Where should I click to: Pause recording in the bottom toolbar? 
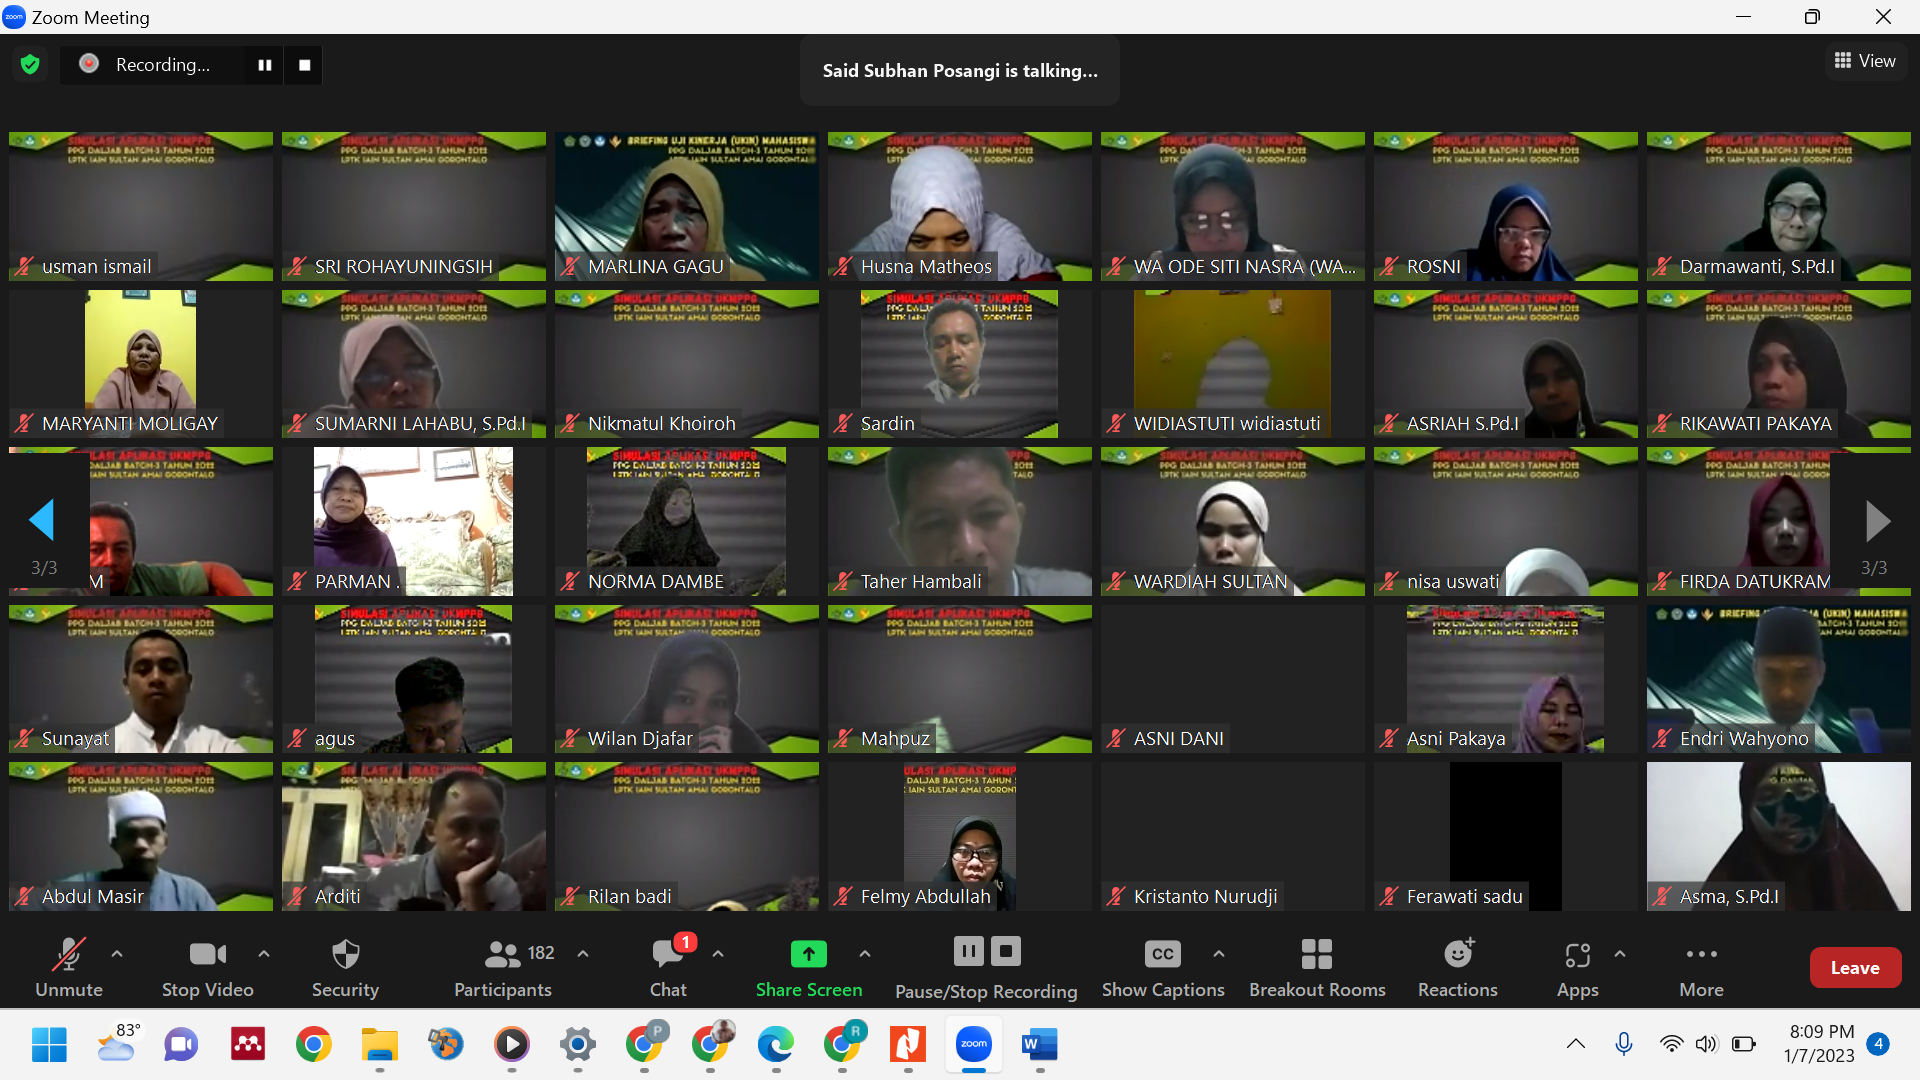click(x=968, y=951)
